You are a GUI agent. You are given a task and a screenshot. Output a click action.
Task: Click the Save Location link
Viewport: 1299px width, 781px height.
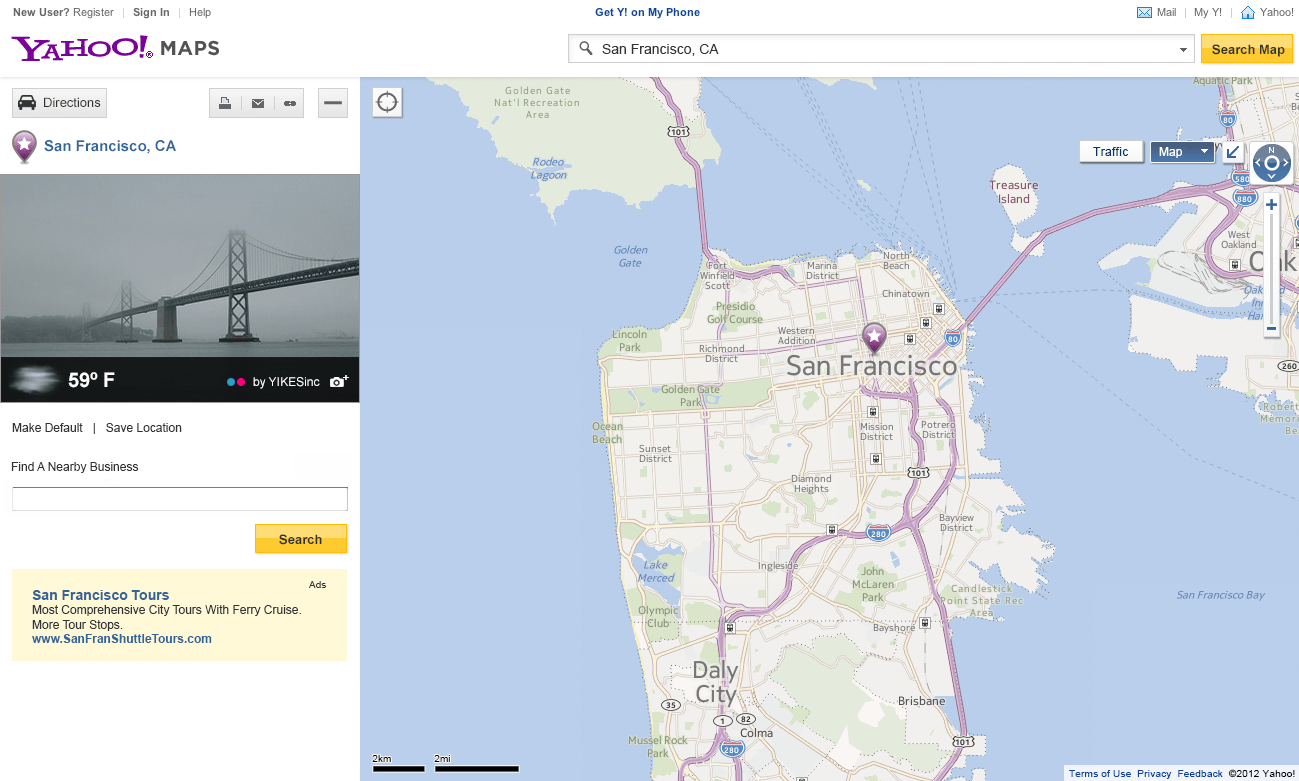(x=144, y=428)
